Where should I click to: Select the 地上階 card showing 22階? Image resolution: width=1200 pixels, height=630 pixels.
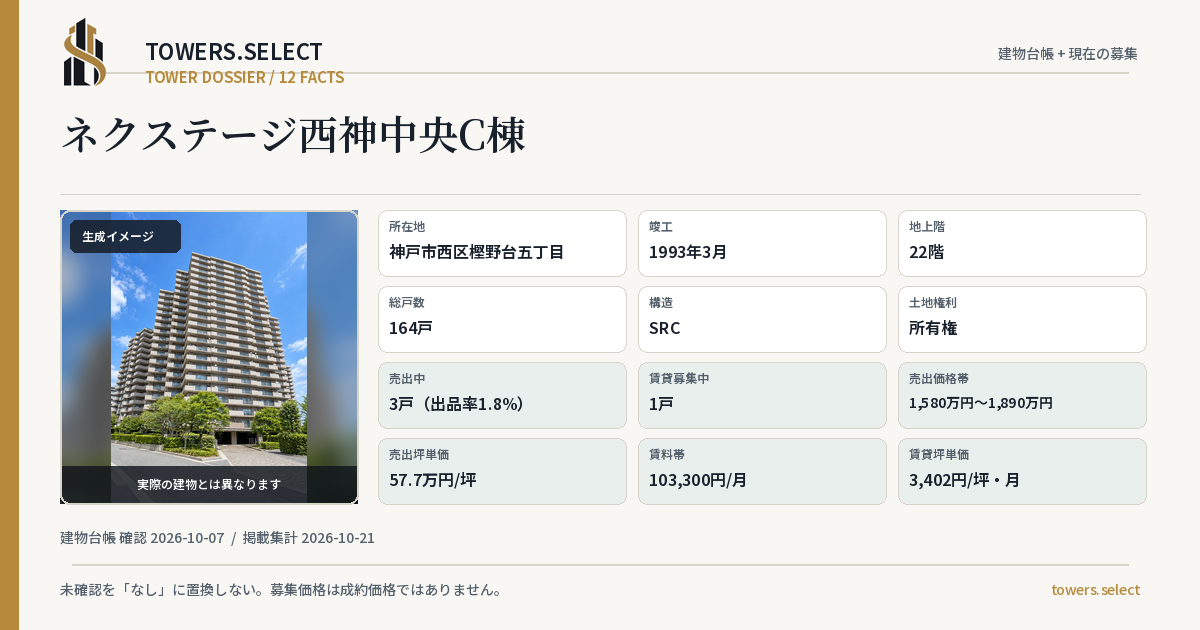[1022, 243]
